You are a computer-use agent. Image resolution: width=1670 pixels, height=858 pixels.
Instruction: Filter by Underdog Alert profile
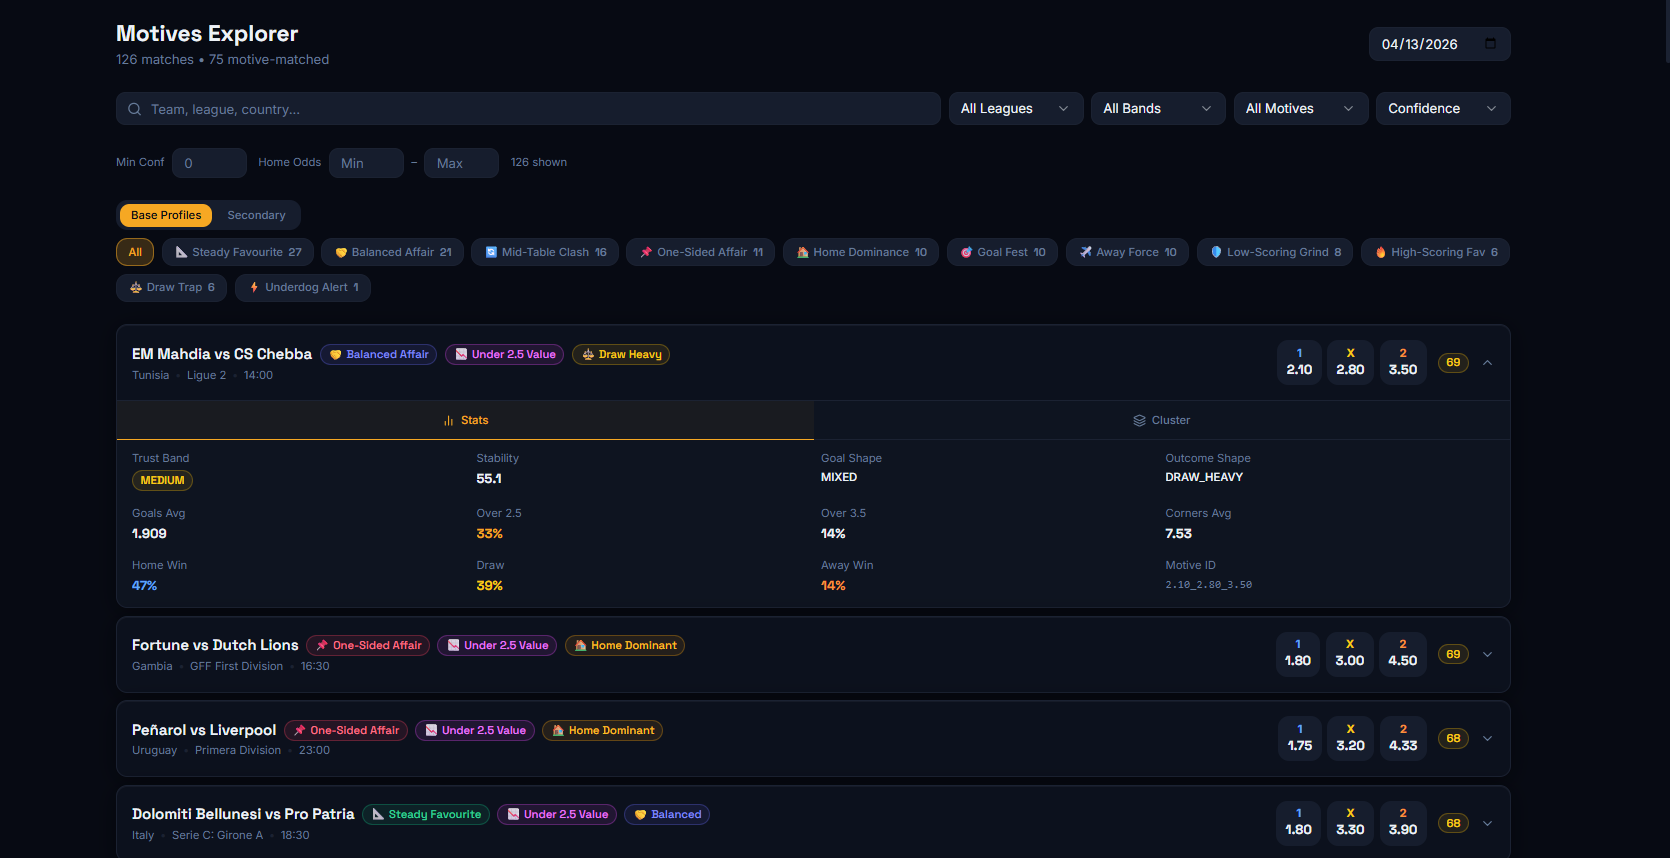coord(303,287)
